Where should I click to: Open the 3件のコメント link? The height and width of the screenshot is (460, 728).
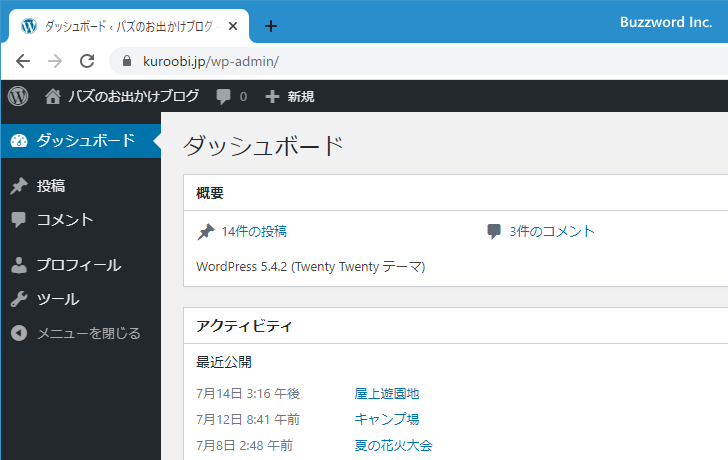click(x=551, y=231)
